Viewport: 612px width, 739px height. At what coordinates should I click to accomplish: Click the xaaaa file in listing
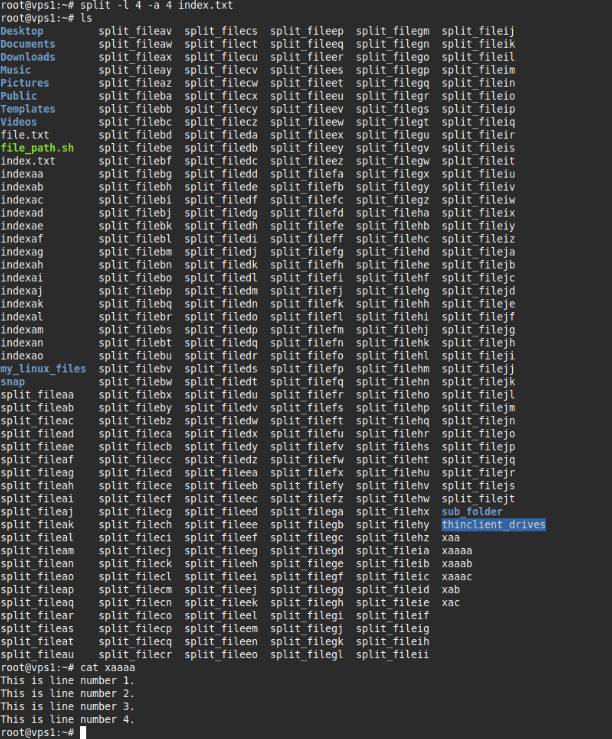[x=456, y=551]
